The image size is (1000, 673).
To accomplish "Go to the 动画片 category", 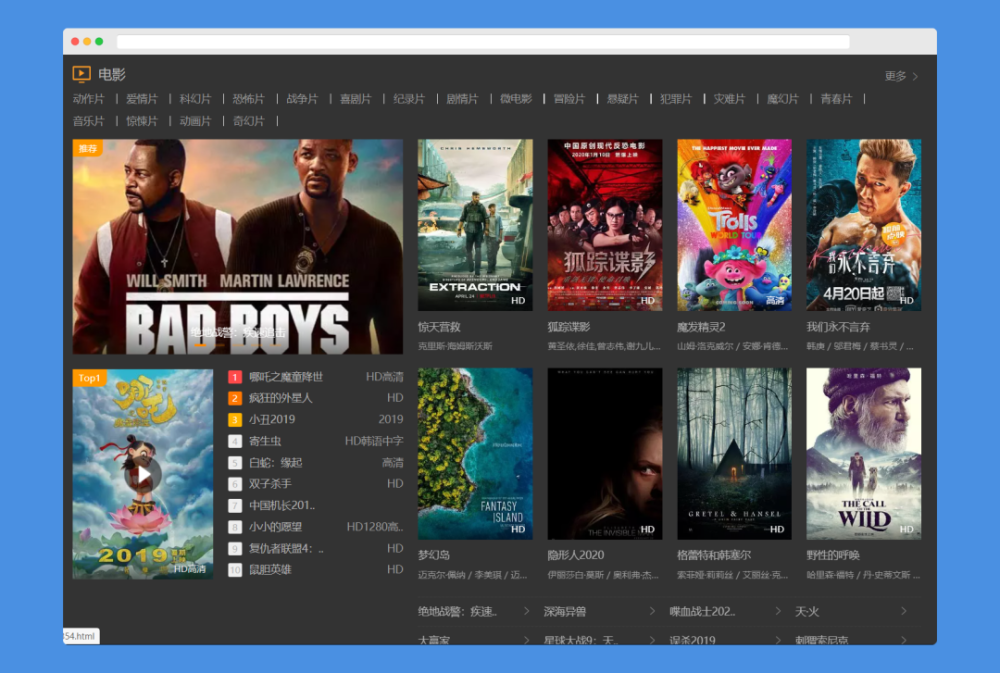I will click(x=195, y=121).
